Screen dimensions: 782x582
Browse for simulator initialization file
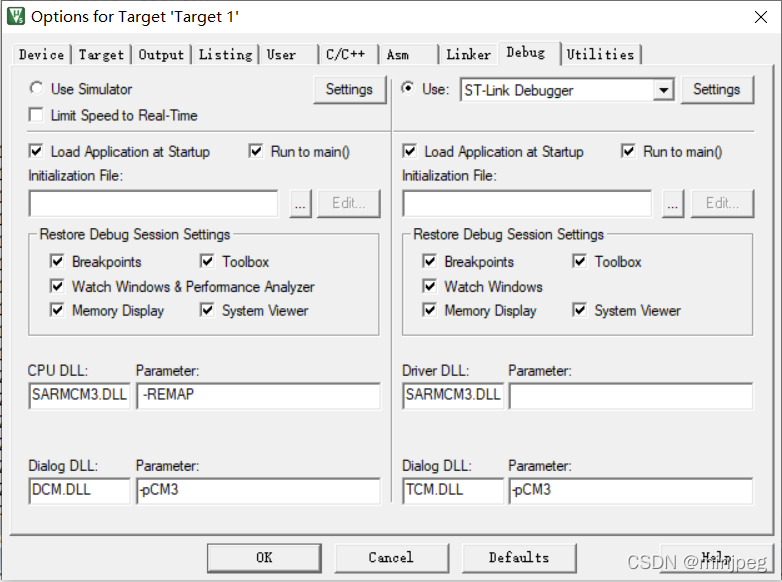click(300, 203)
